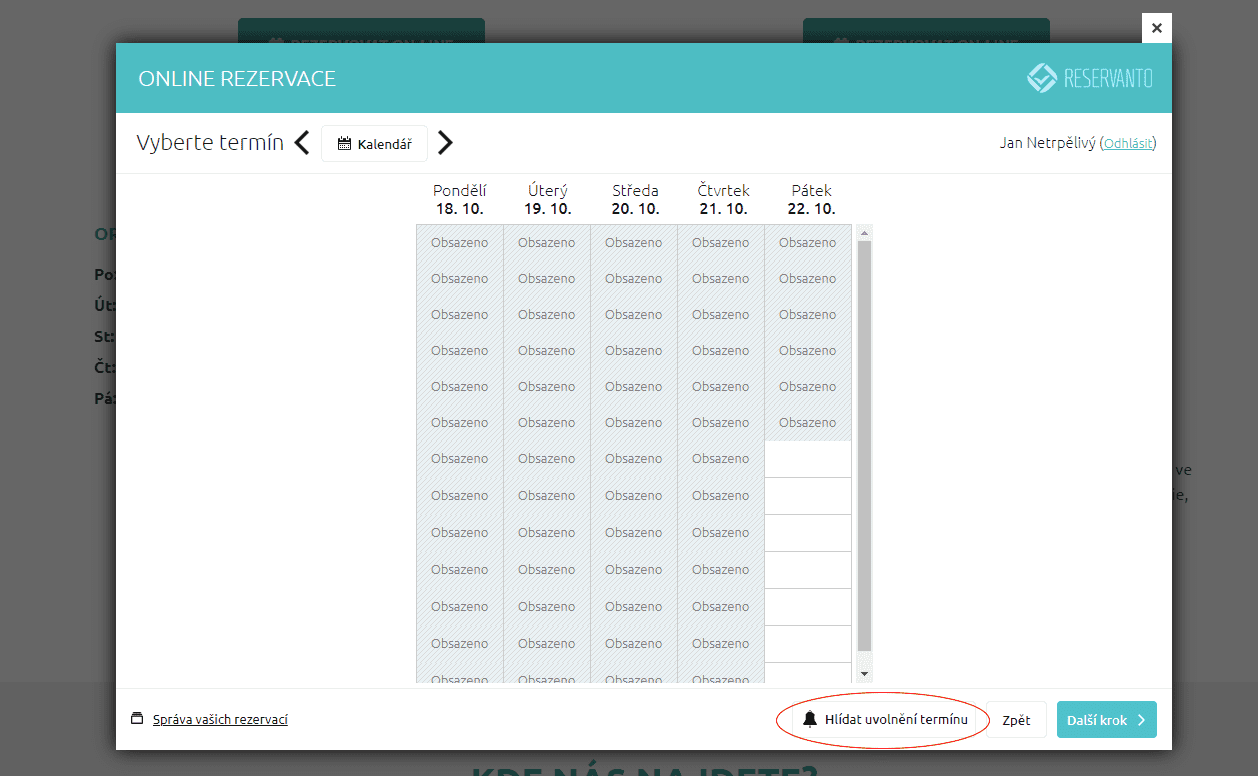Click the timetable vertical scrollbar thumb
Viewport: 1258px width, 776px height.
tap(864, 445)
